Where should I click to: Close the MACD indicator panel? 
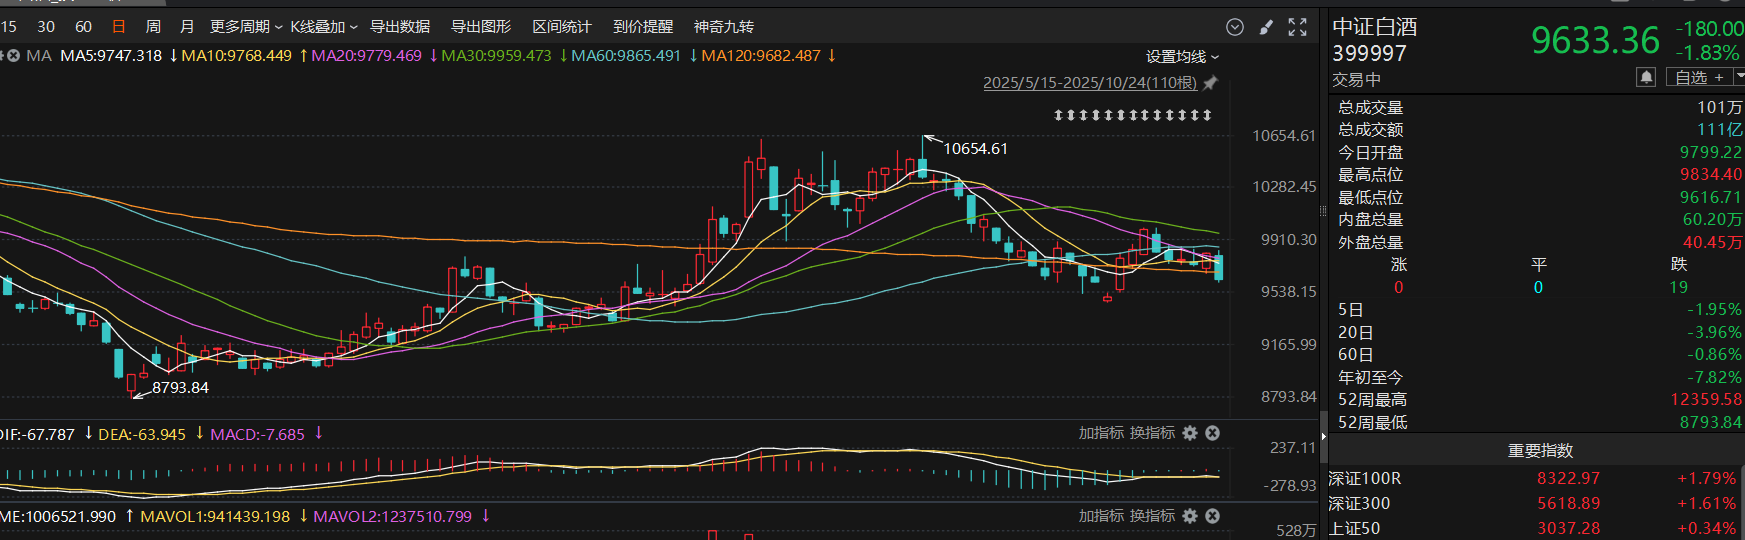point(1212,433)
